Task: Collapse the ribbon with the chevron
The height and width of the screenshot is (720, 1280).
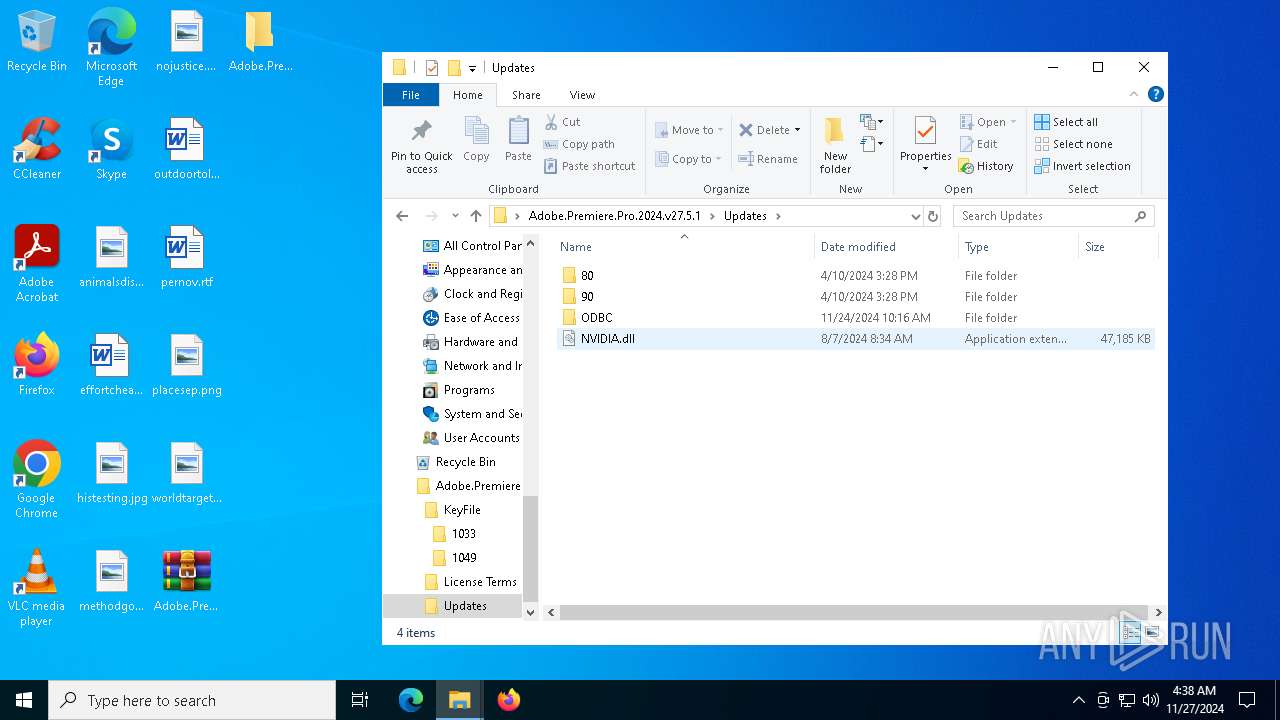Action: tap(1133, 95)
